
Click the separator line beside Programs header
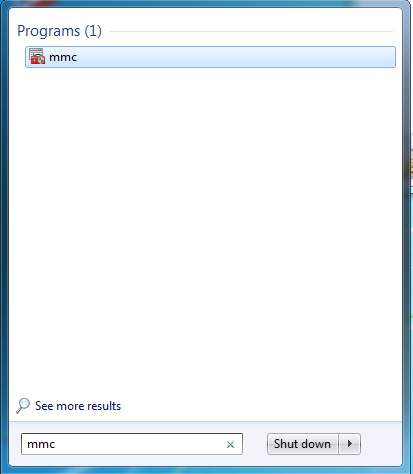251,32
